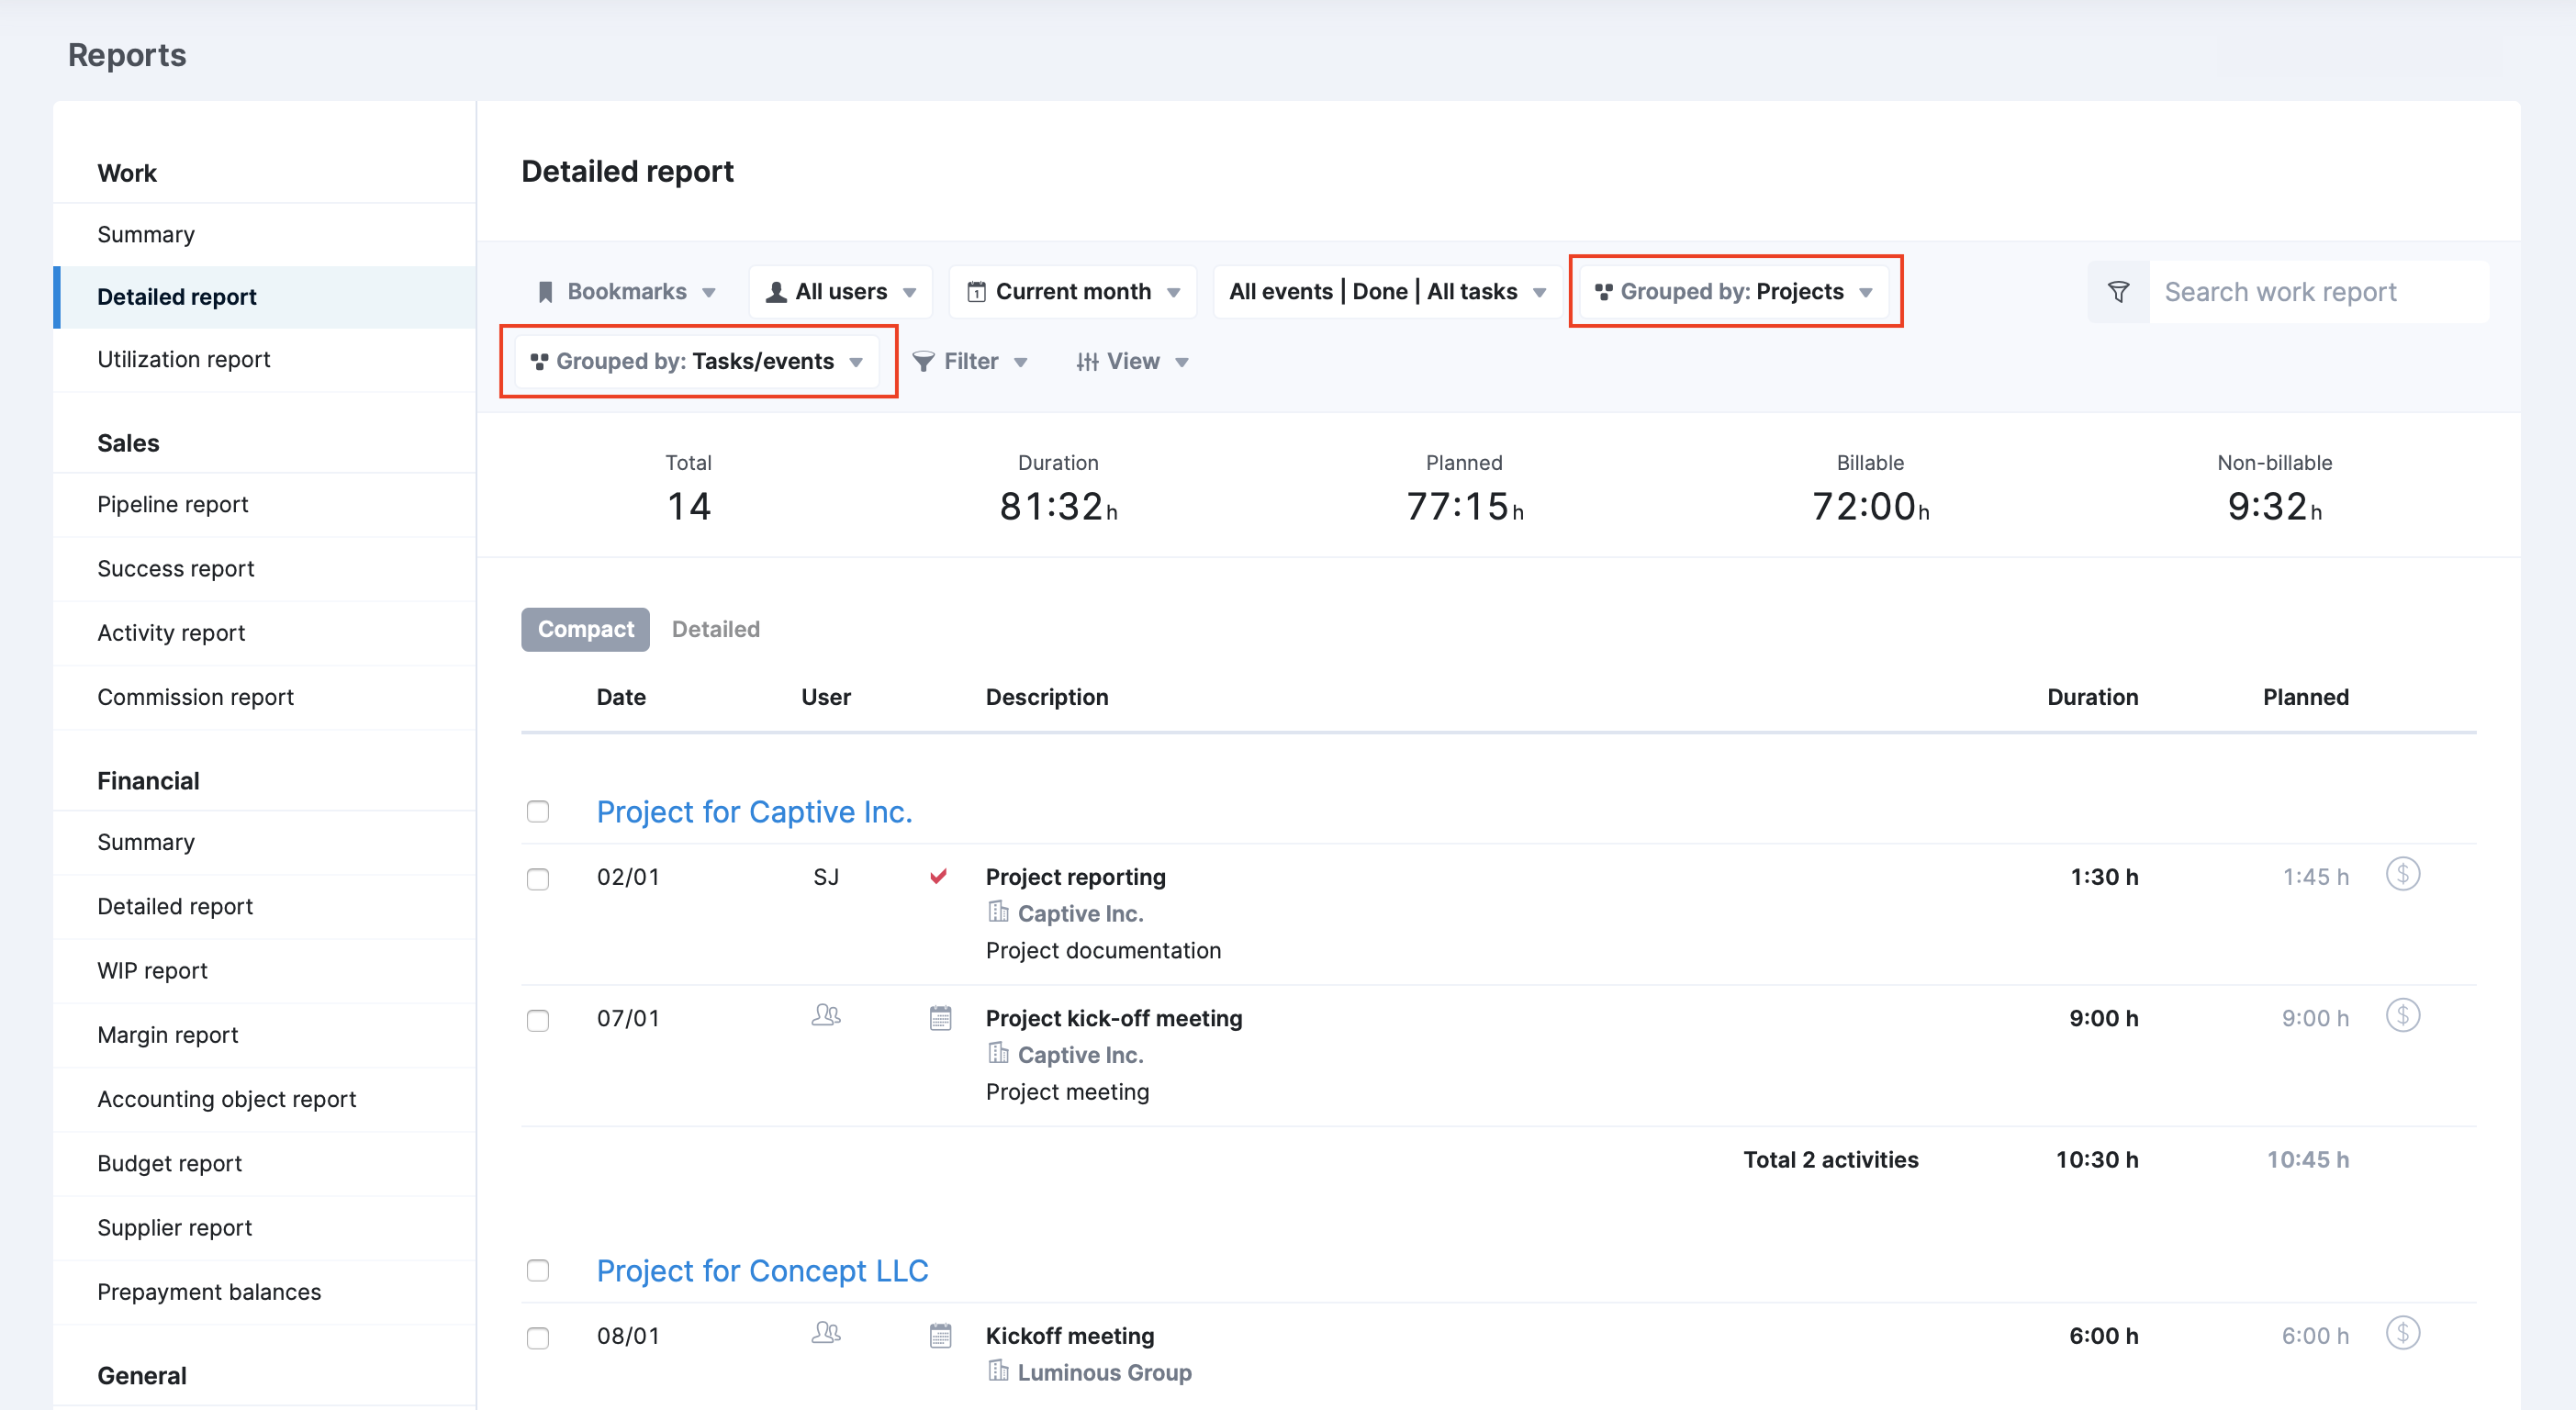Viewport: 2576px width, 1410px height.
Task: Open the Kickoff meeting event
Action: (x=1069, y=1336)
